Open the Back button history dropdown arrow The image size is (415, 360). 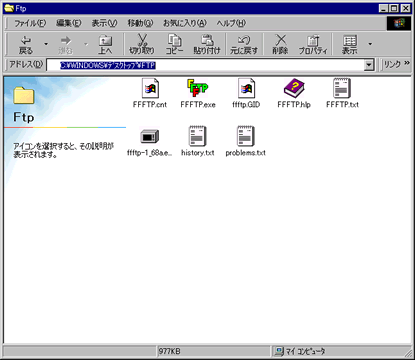coord(46,44)
